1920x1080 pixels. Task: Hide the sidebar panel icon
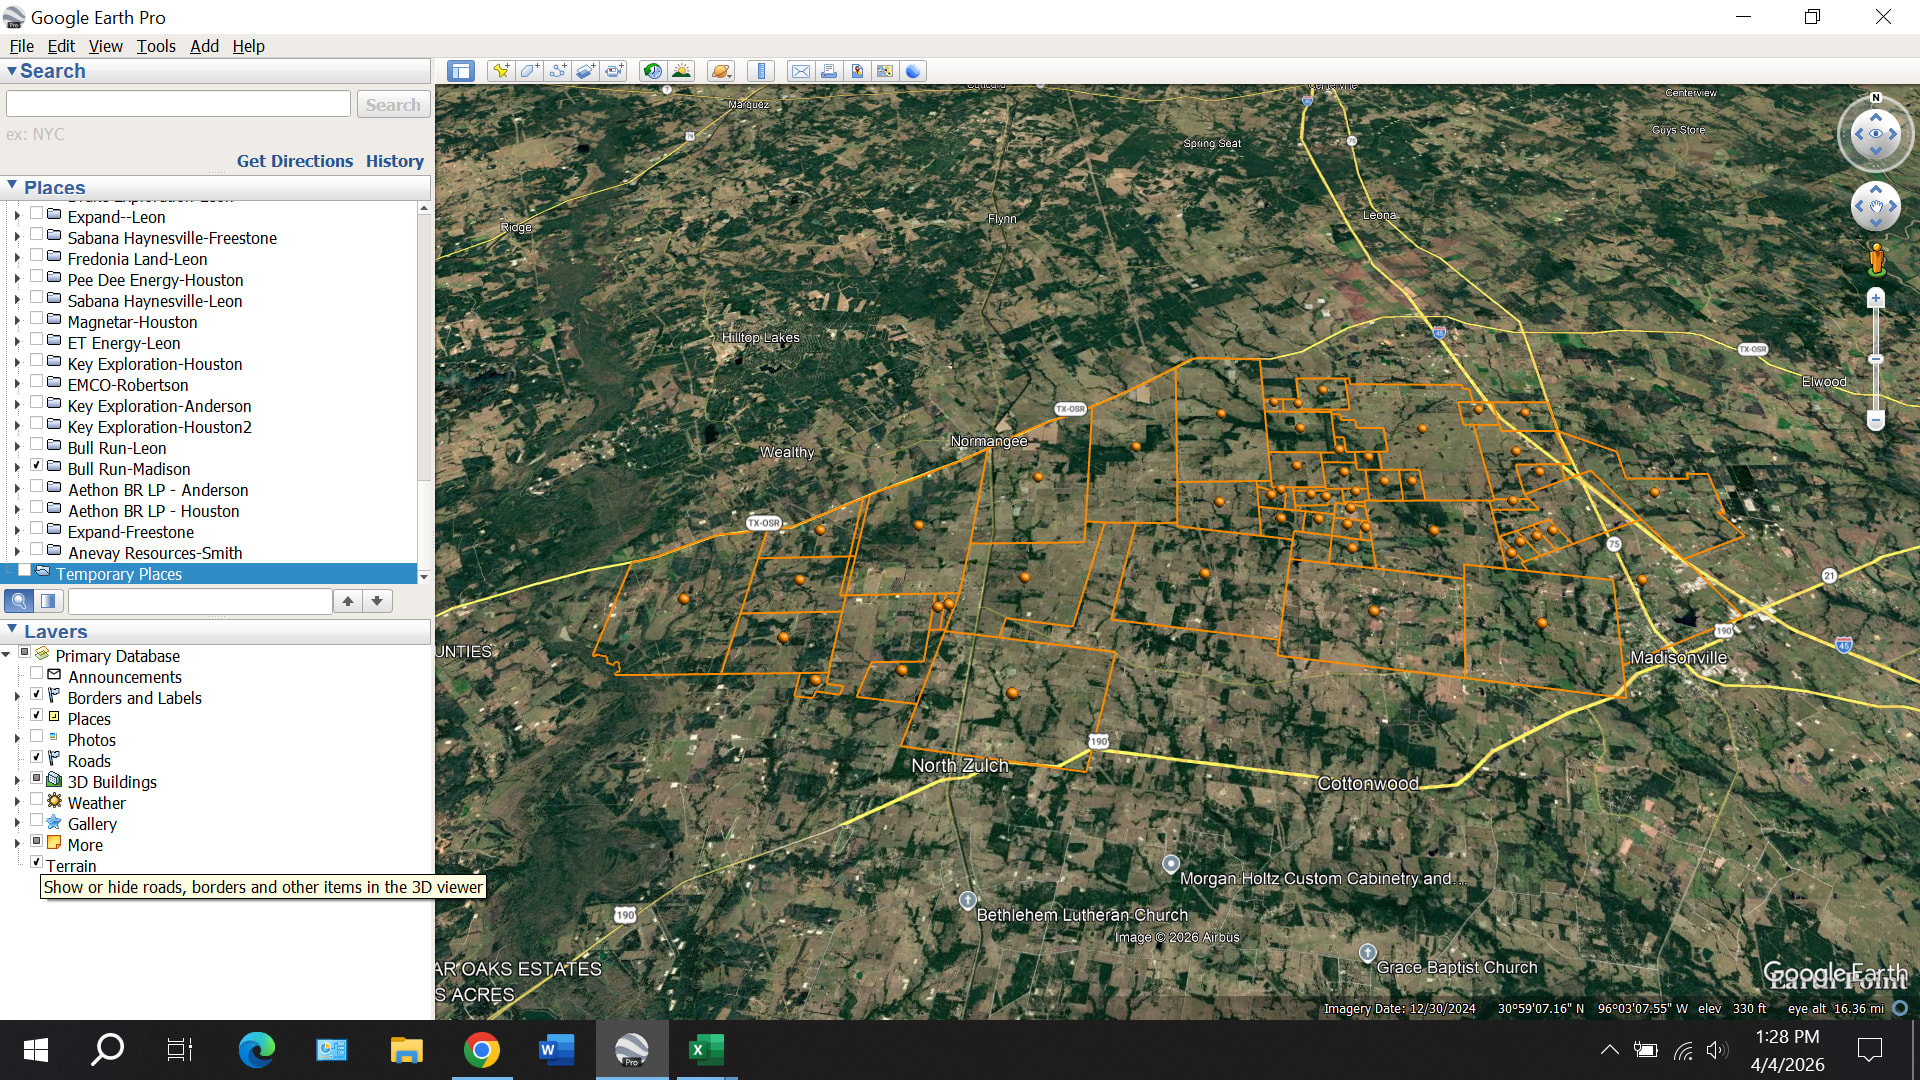click(460, 71)
